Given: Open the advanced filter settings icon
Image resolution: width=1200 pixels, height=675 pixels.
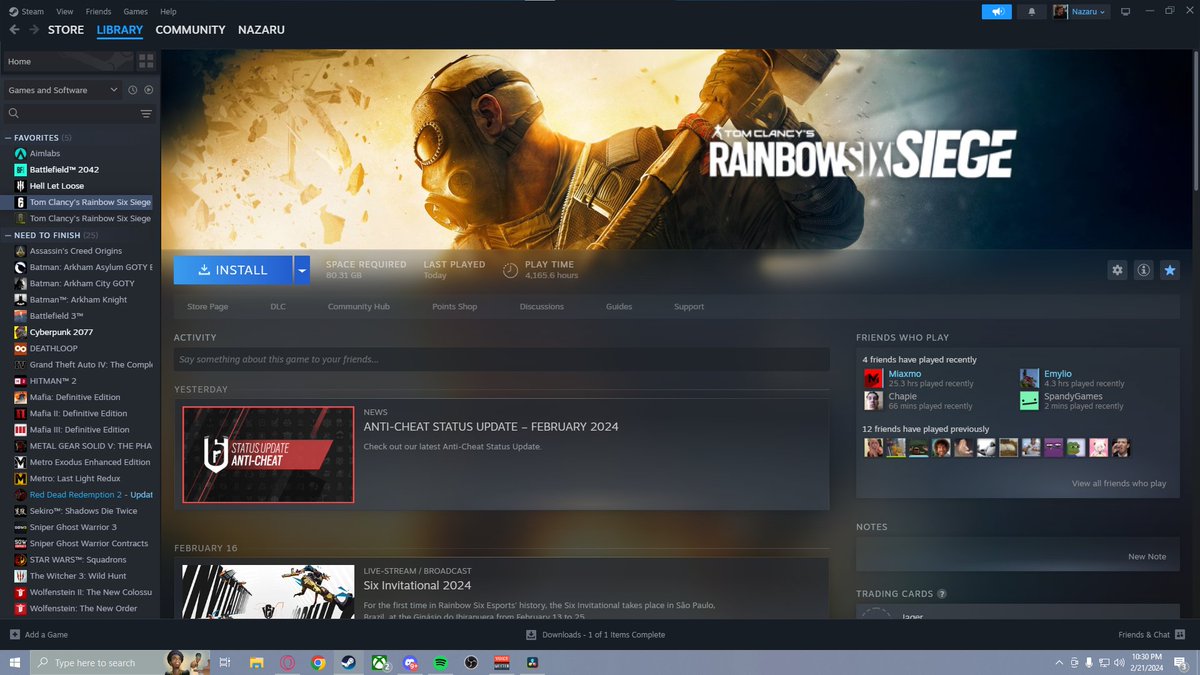Looking at the screenshot, I should pyautogui.click(x=146, y=114).
